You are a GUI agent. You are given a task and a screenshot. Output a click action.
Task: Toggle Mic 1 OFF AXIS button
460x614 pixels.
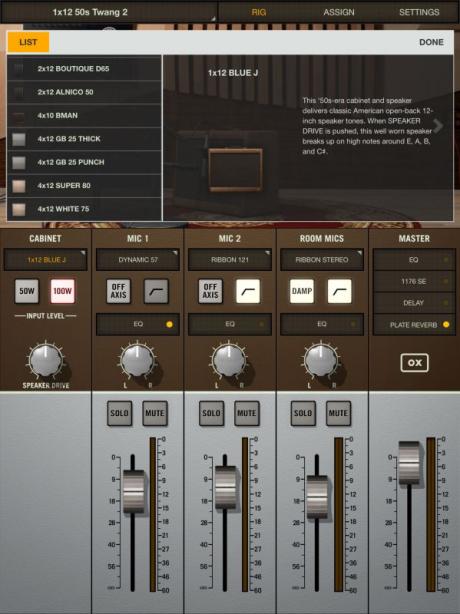tap(119, 291)
